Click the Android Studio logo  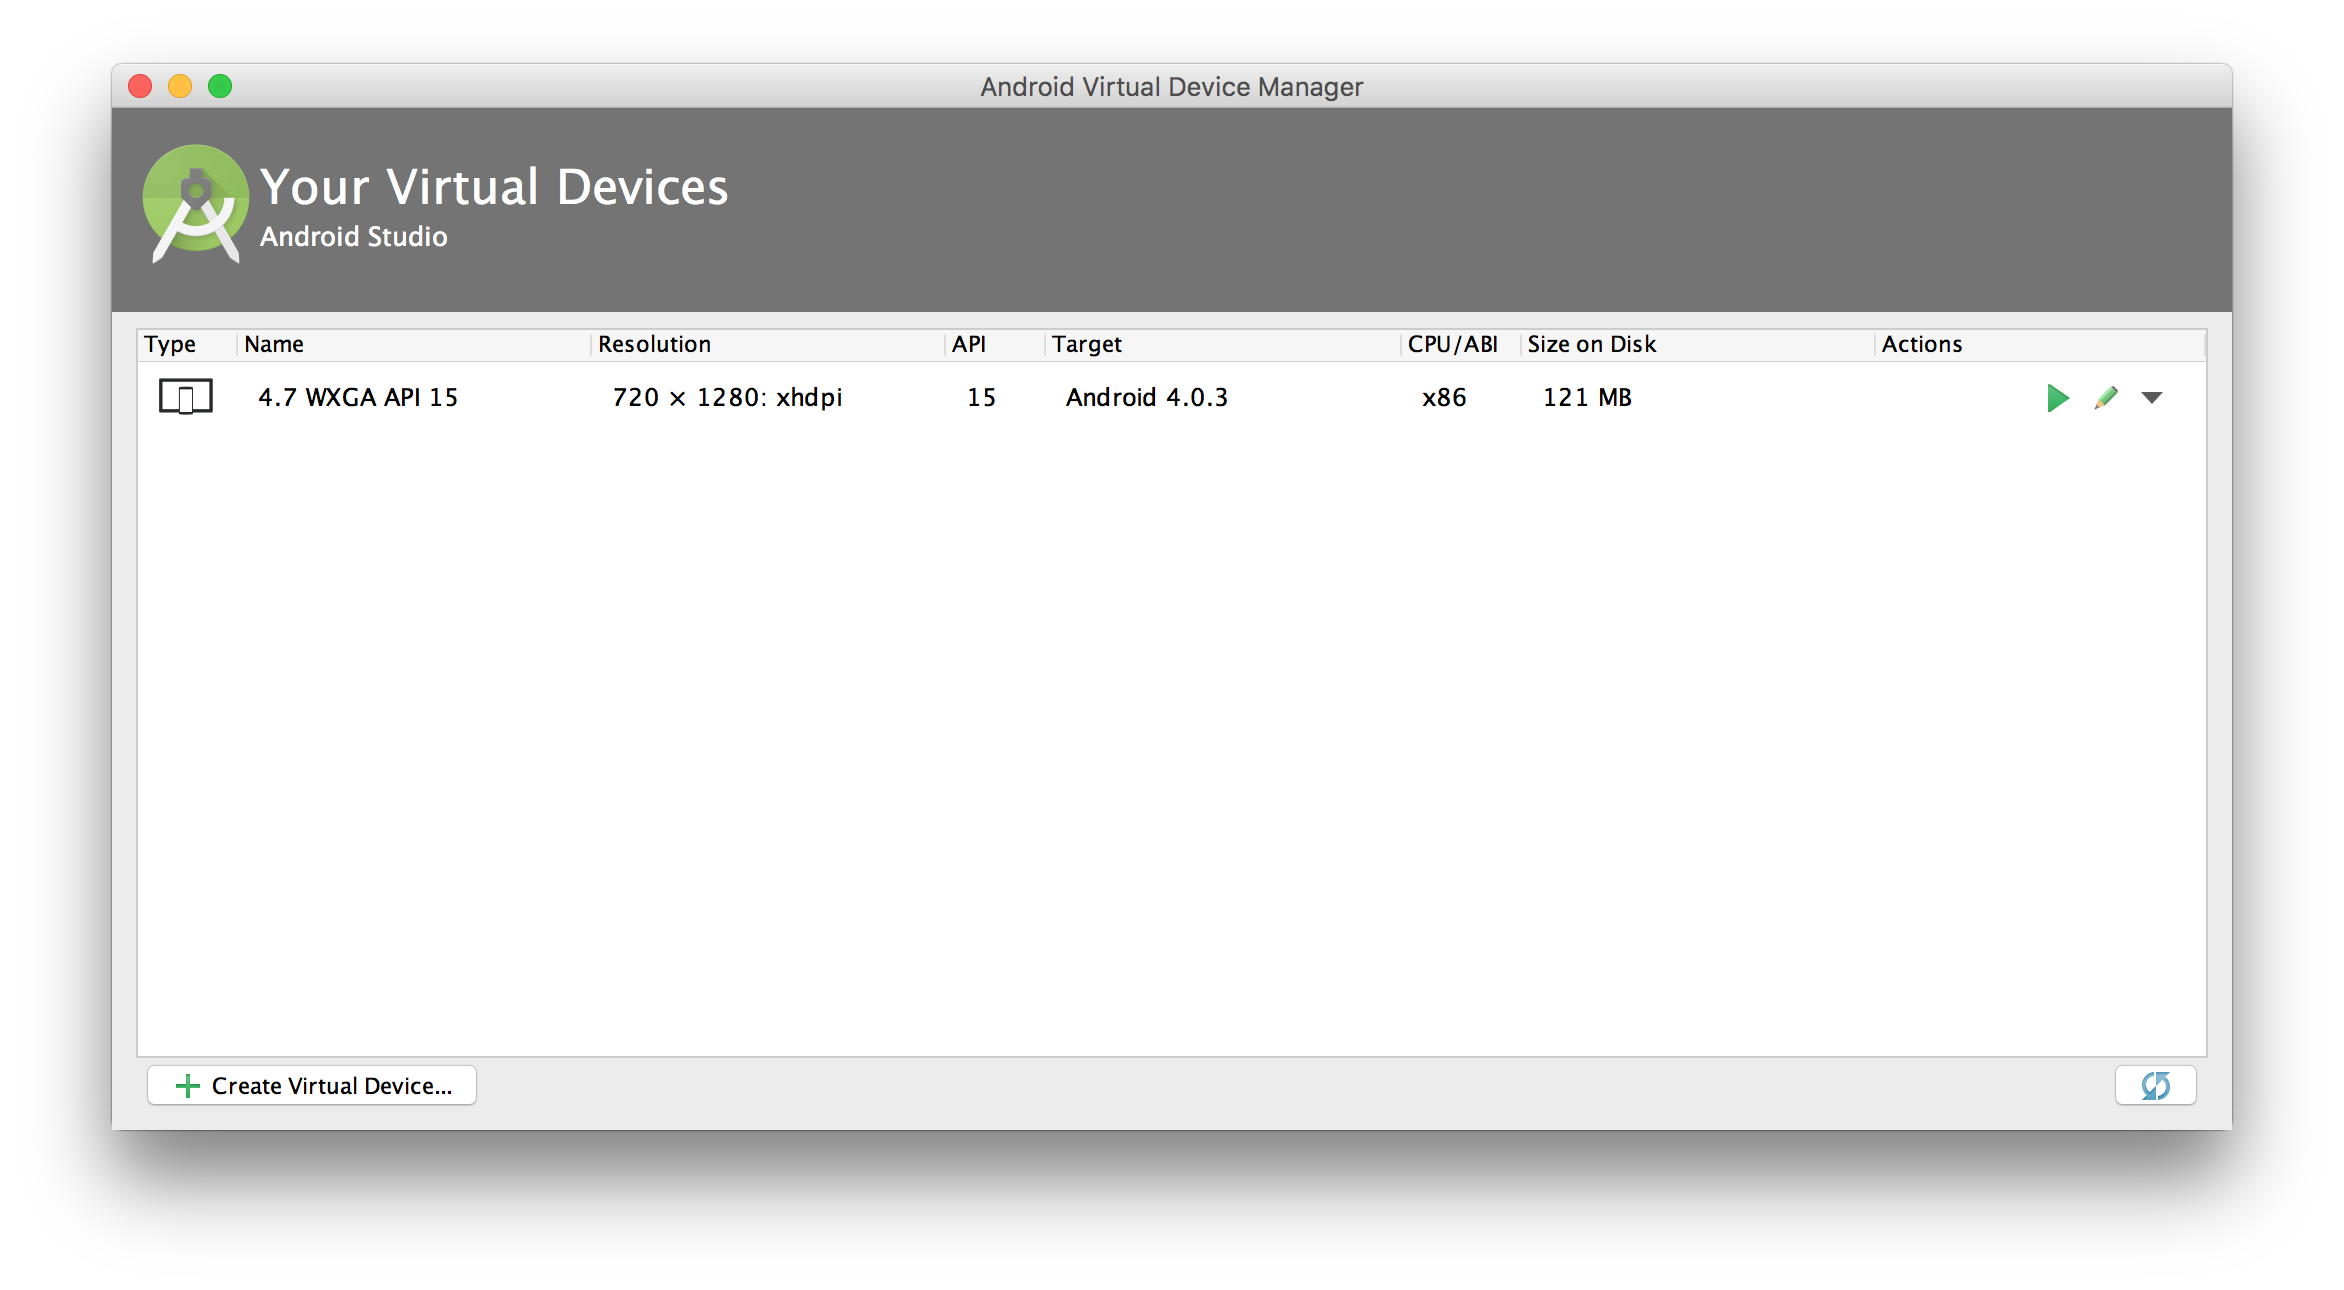tap(196, 204)
